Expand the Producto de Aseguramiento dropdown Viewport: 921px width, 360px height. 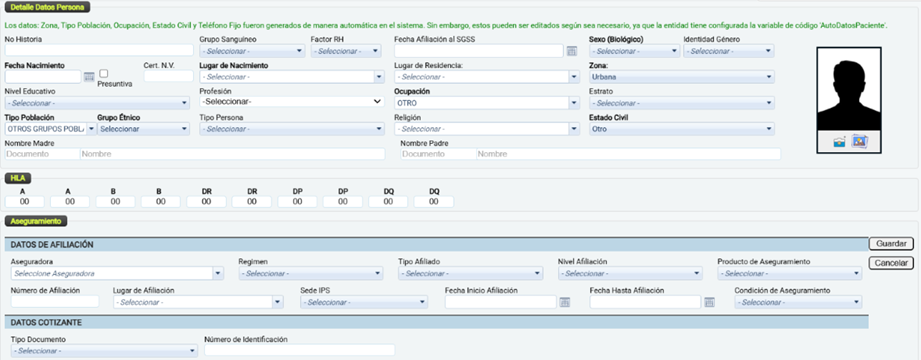coord(790,273)
